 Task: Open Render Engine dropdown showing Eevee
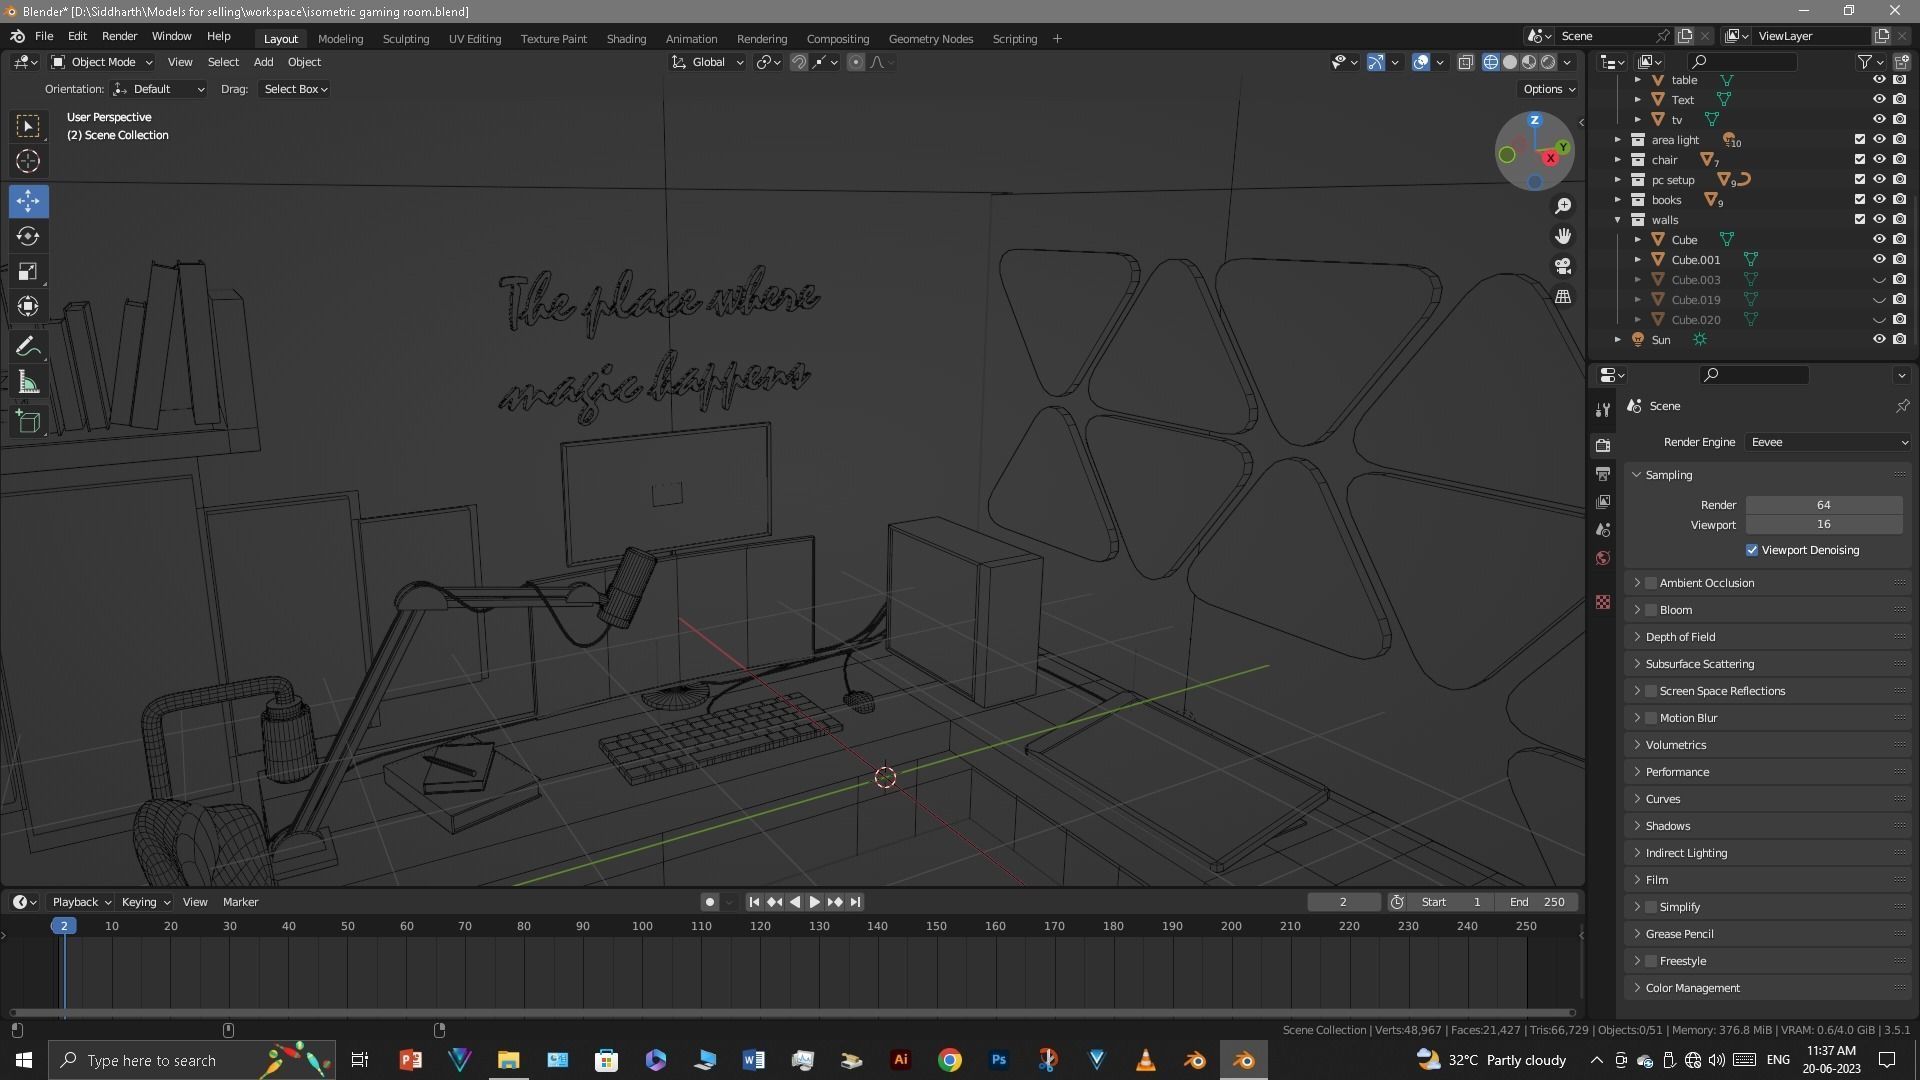[1828, 442]
